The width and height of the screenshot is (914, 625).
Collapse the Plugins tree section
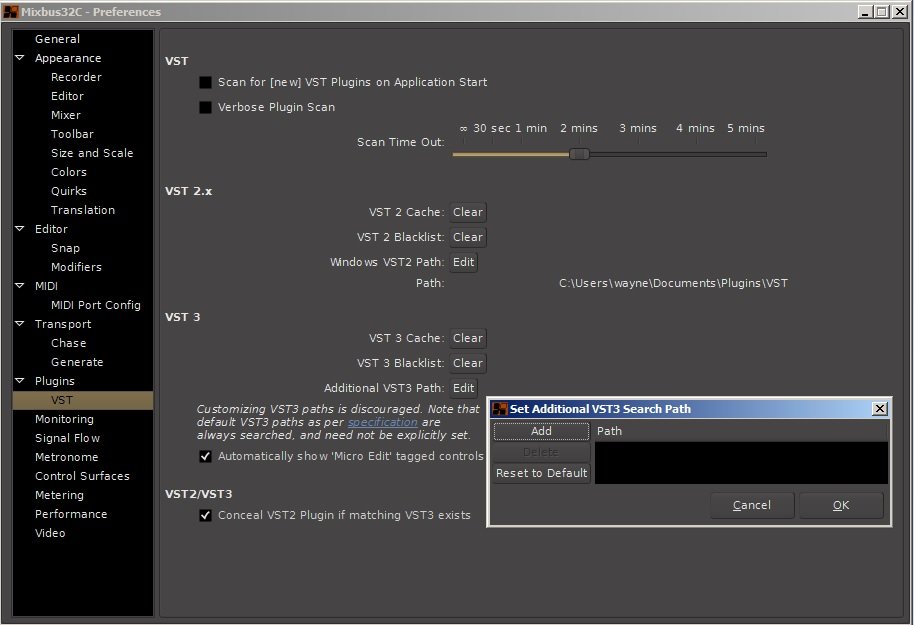[x=20, y=381]
